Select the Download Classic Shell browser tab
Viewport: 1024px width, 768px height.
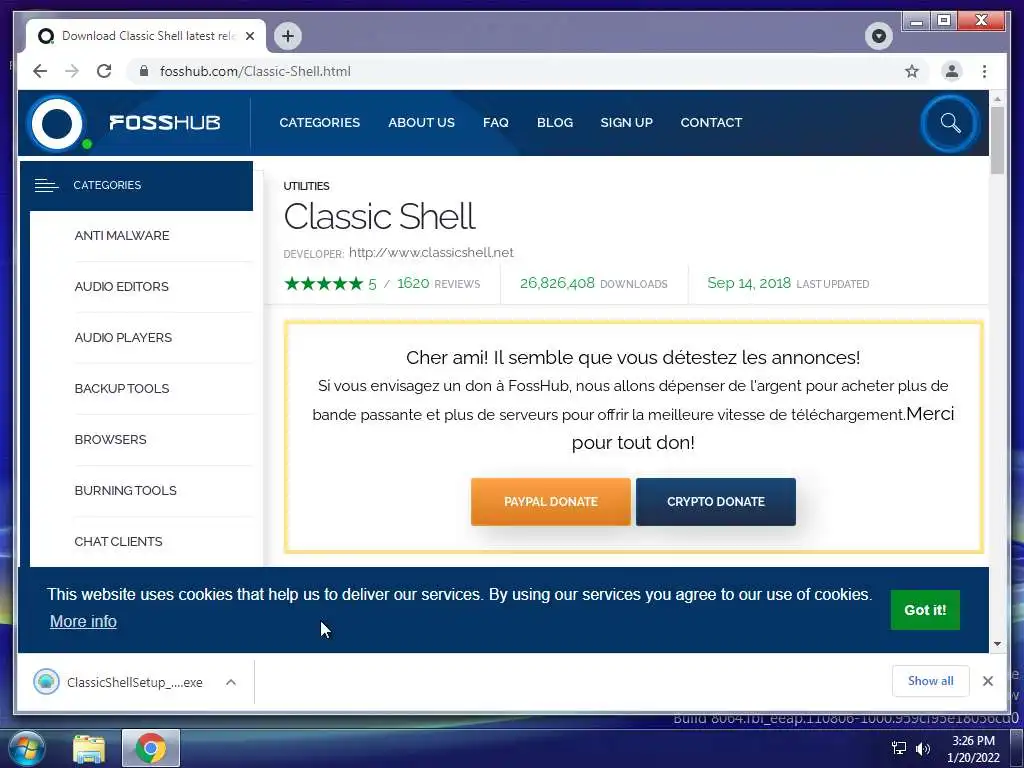[146, 36]
